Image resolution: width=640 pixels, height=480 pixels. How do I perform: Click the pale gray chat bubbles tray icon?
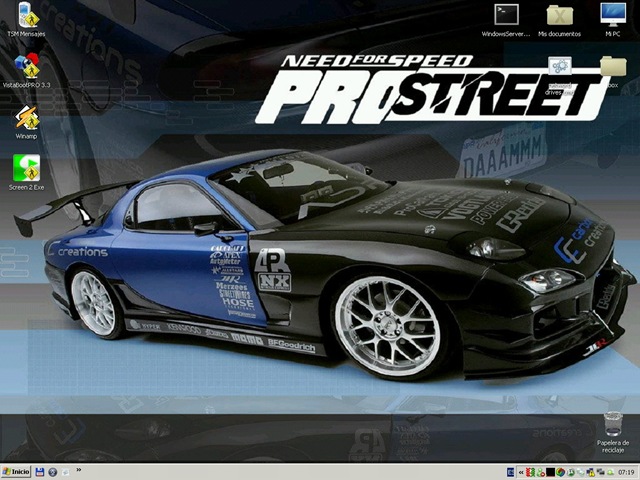point(580,472)
